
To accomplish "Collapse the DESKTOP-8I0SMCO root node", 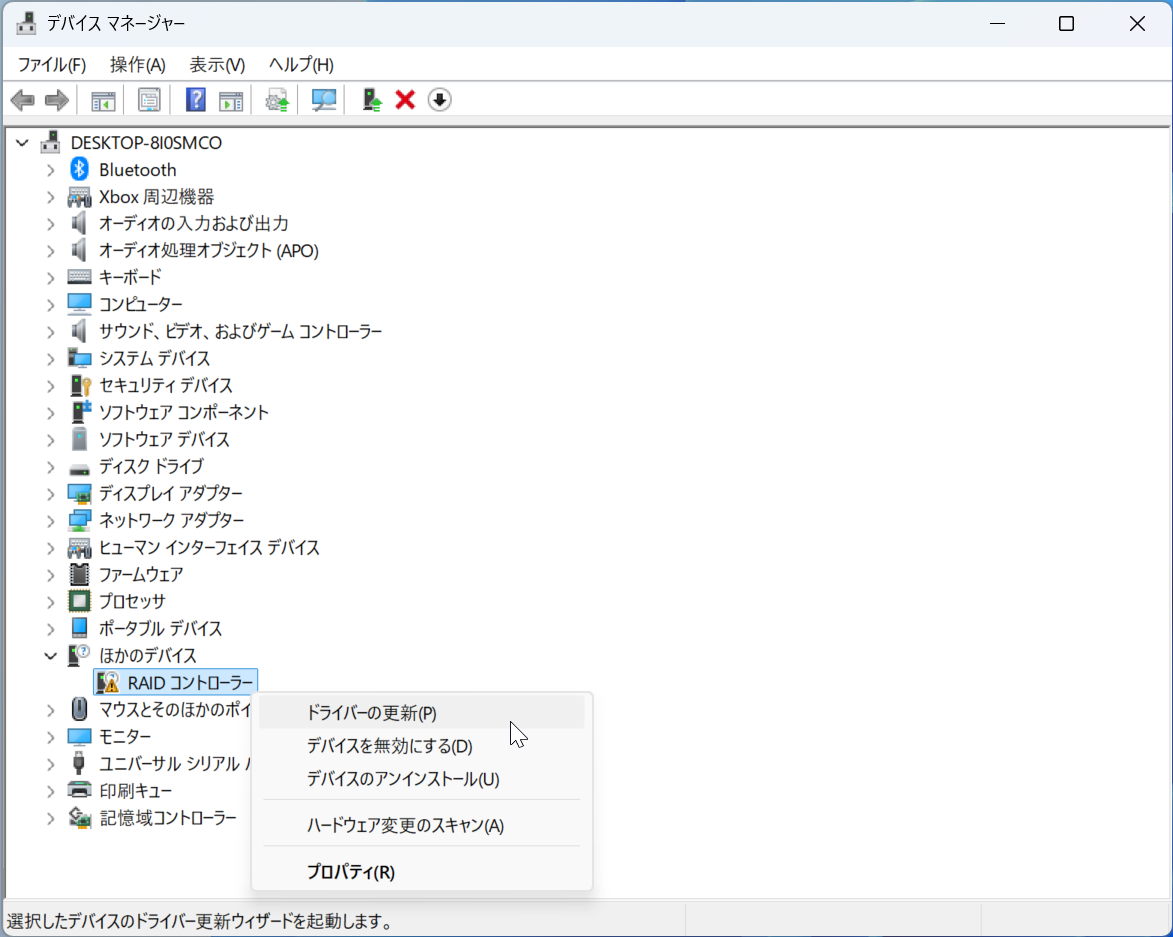I will coord(22,142).
